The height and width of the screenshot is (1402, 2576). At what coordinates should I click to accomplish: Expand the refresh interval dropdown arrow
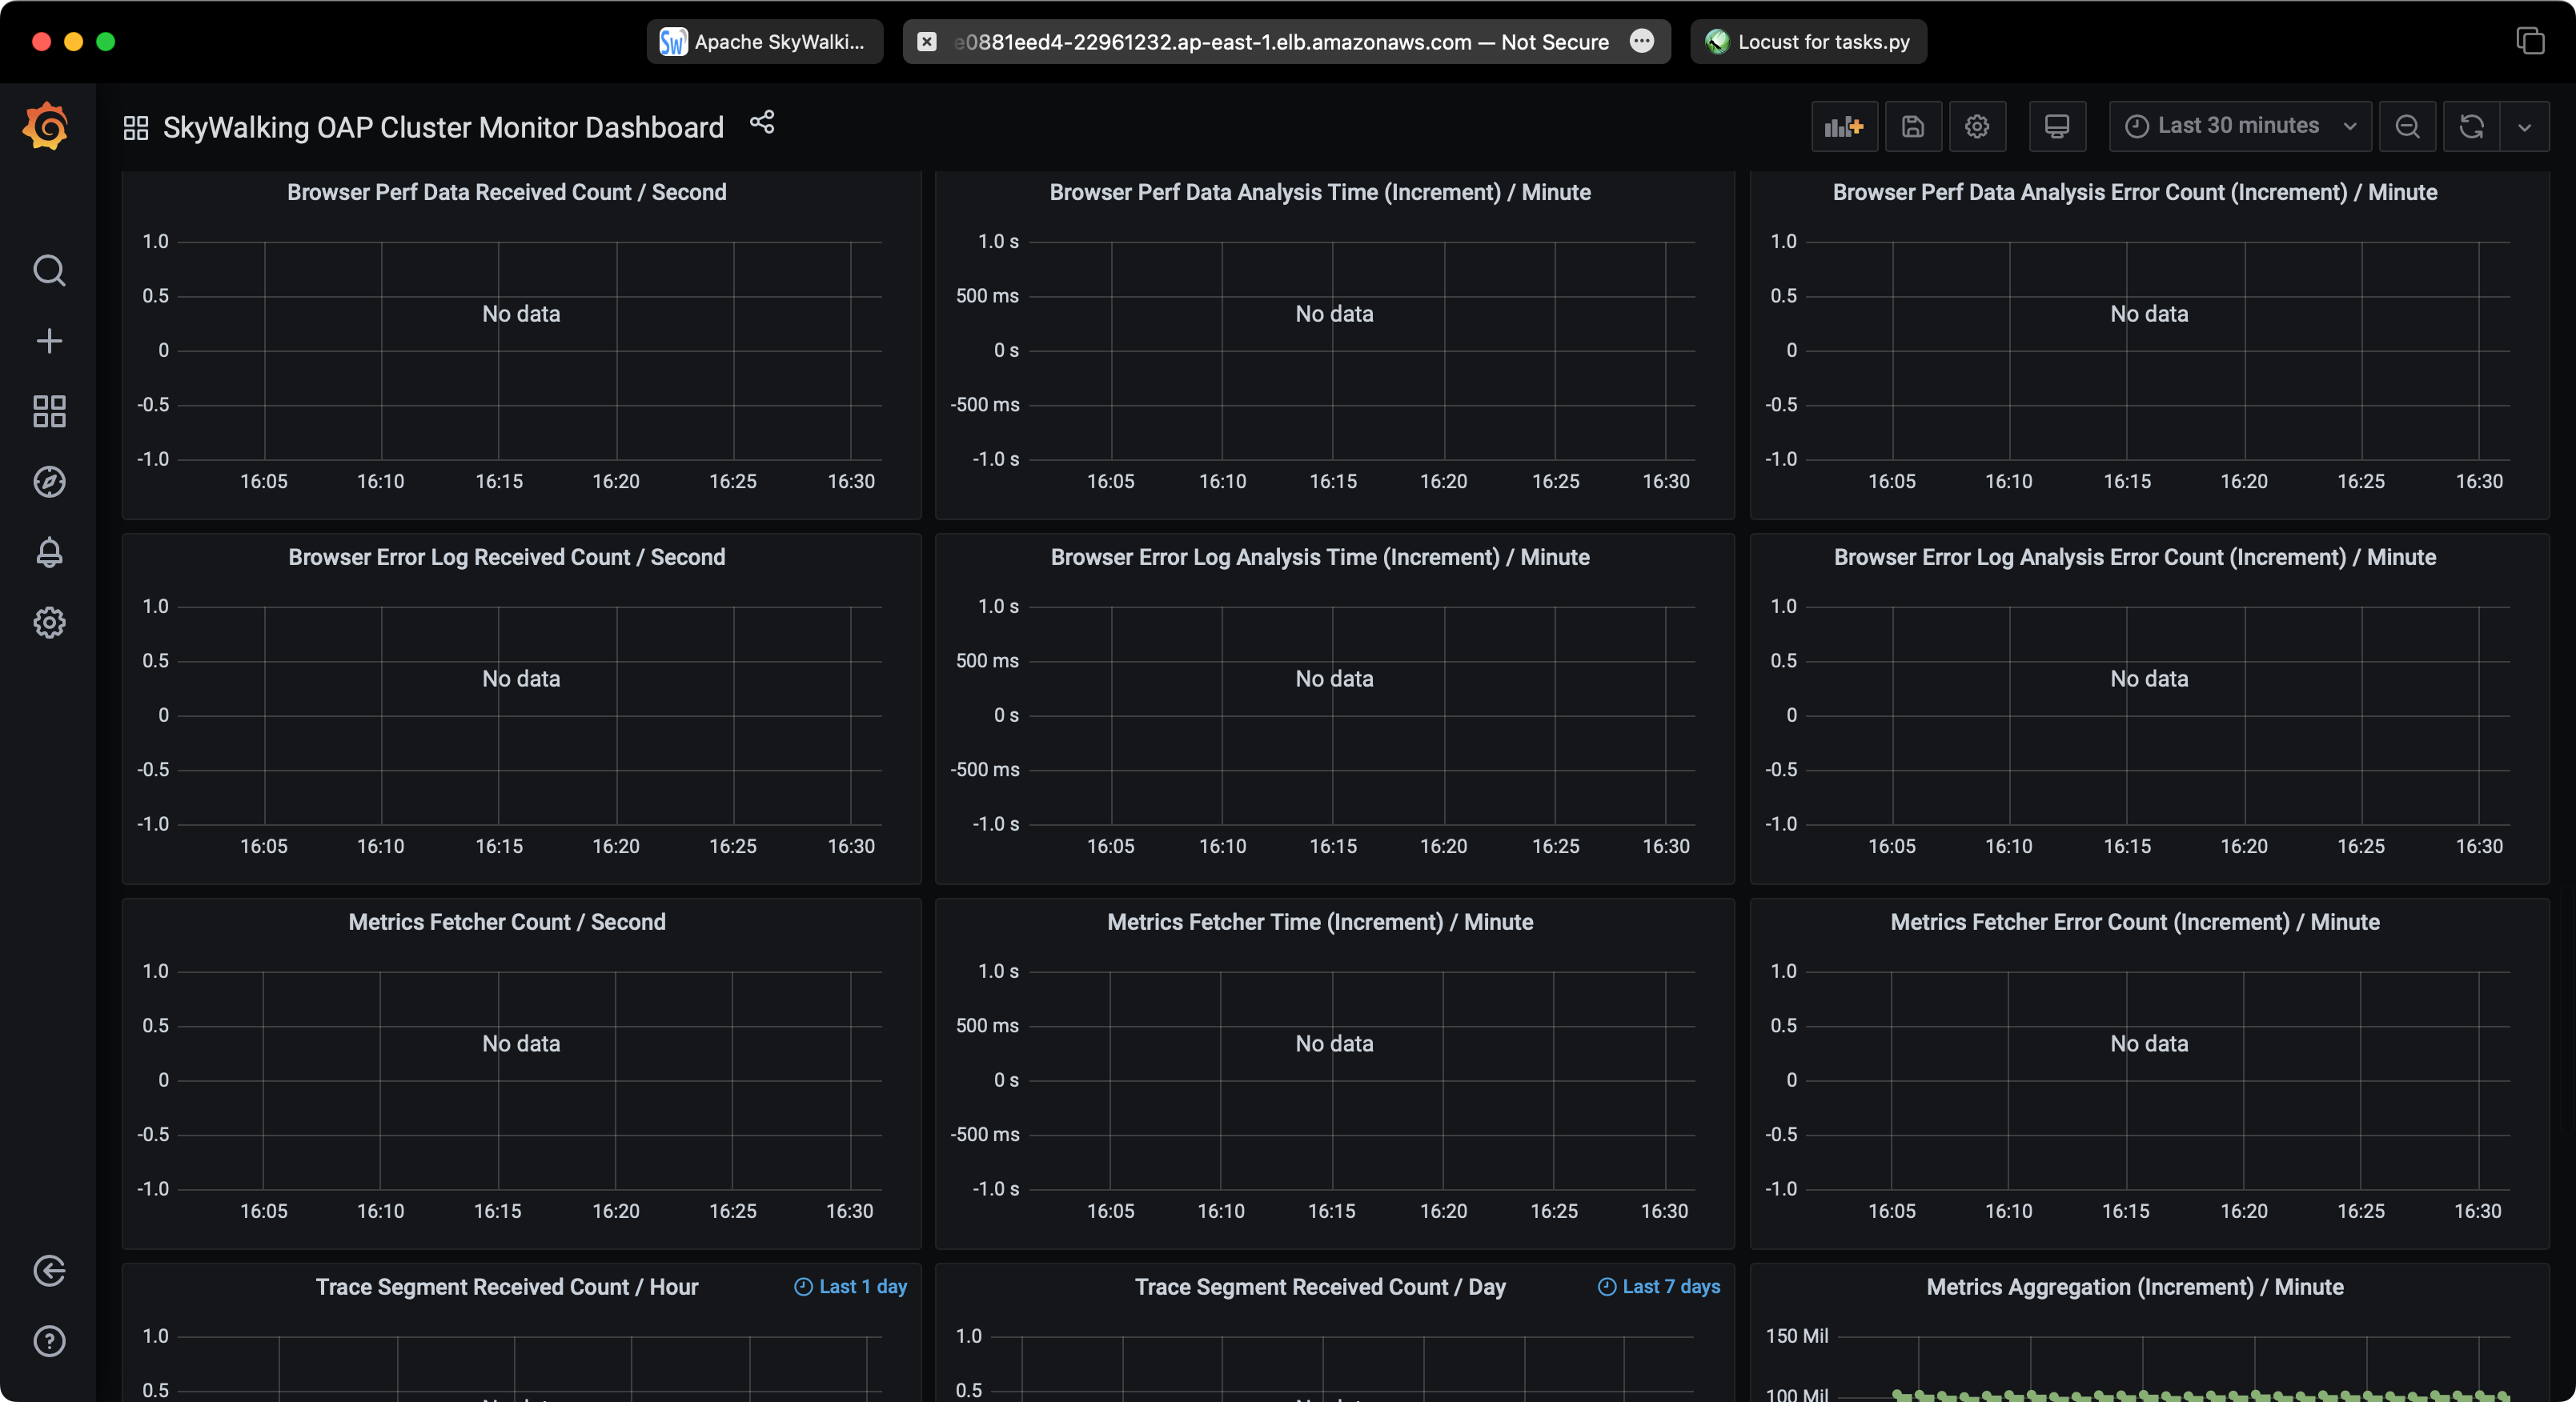(2524, 127)
